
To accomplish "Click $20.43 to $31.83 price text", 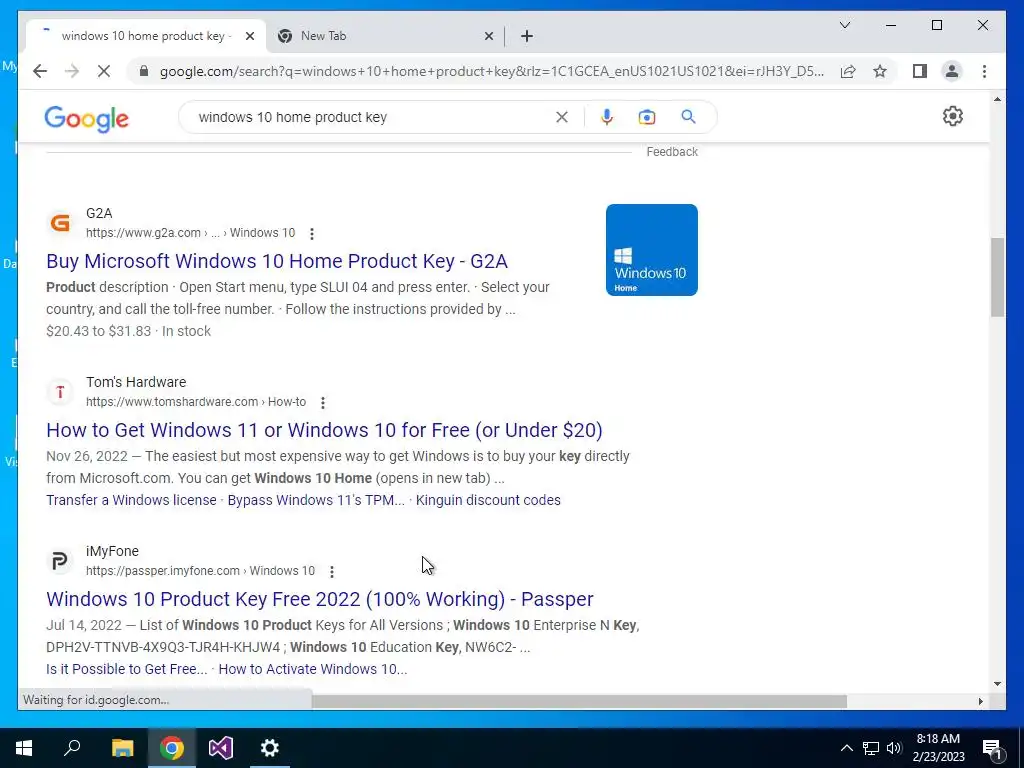I will 99,331.
